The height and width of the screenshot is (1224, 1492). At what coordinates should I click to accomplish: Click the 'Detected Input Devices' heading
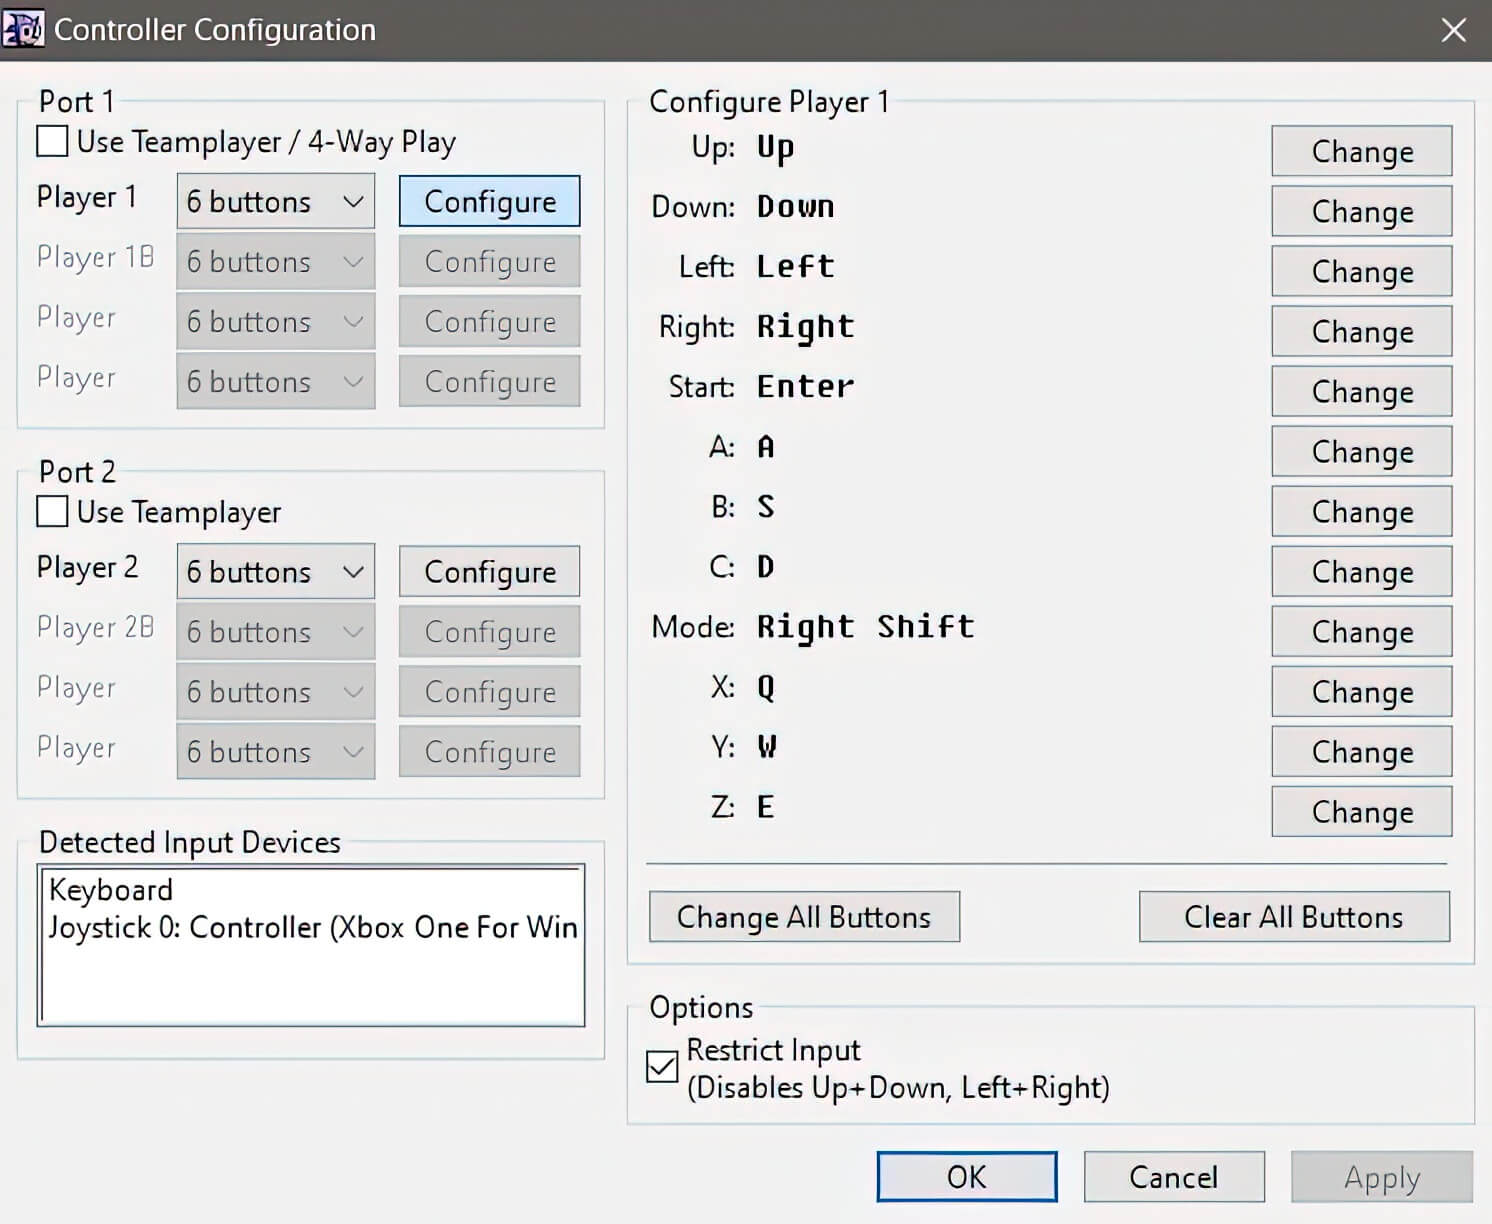pyautogui.click(x=190, y=842)
